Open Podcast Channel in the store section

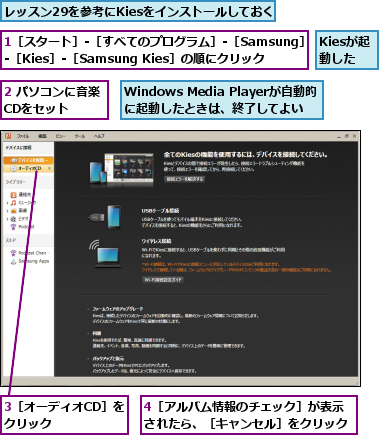pos(34,253)
